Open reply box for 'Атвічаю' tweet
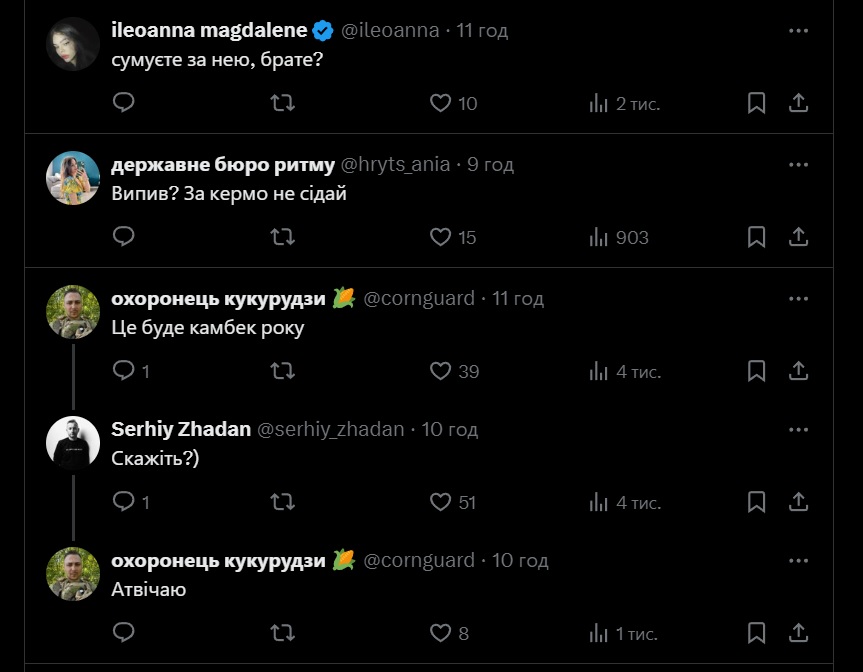 pyautogui.click(x=124, y=633)
